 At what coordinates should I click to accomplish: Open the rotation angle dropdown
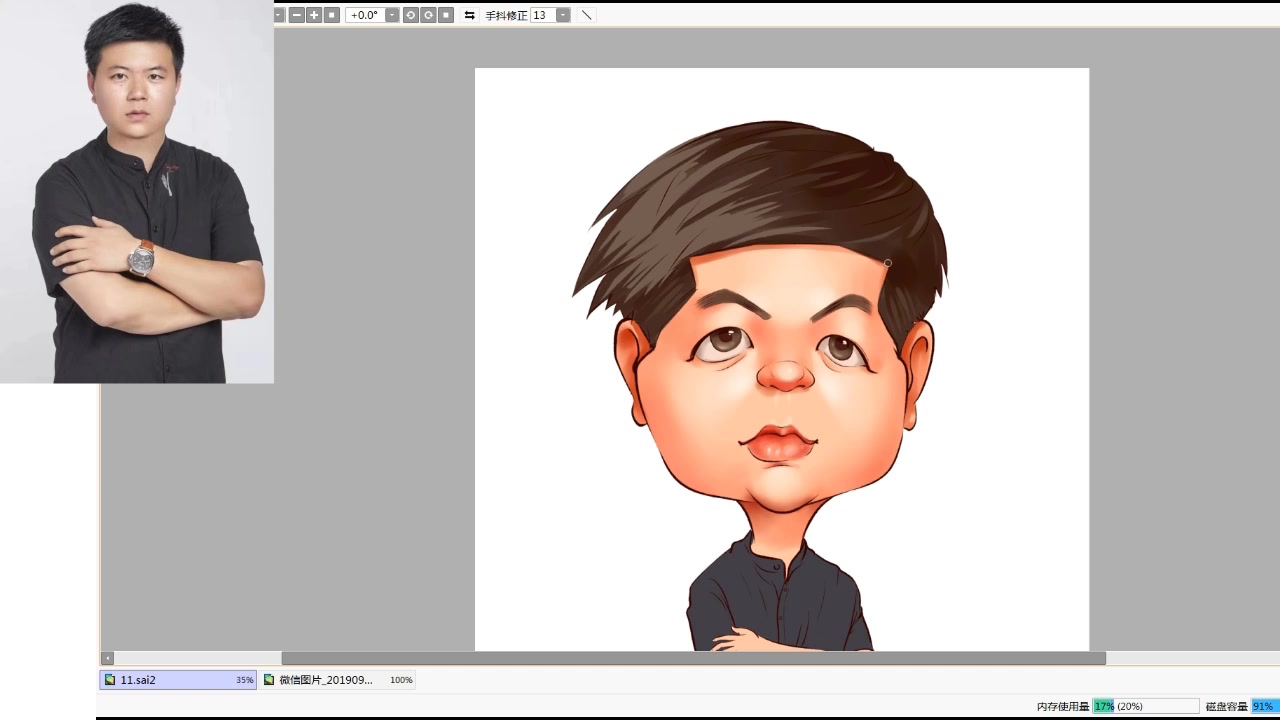coord(392,15)
